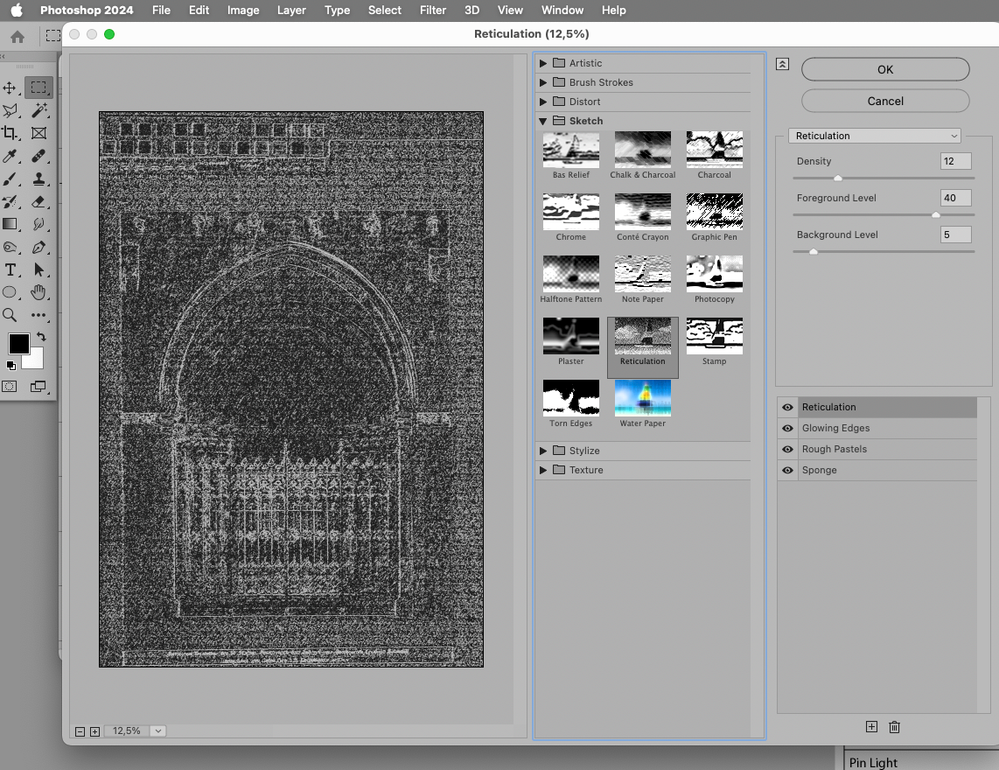Choose the Graphic Pen filter thumbnail
Screen dimensions: 999x770
714,211
